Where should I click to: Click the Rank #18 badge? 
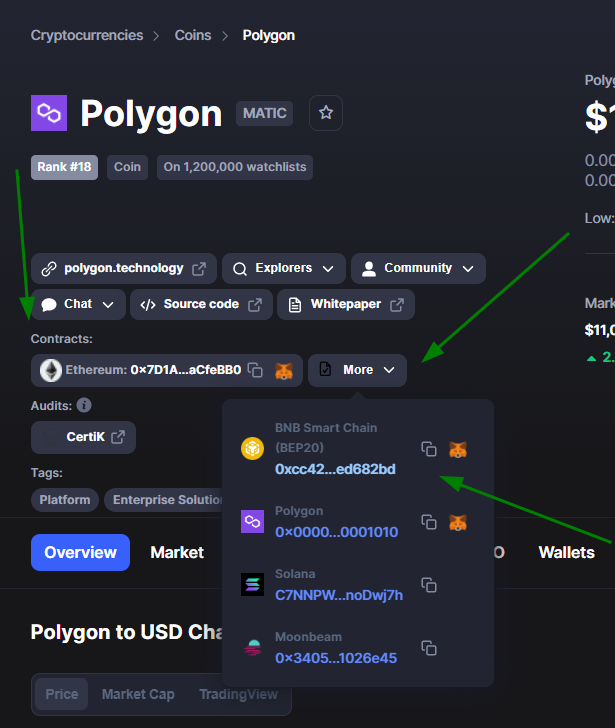65,167
